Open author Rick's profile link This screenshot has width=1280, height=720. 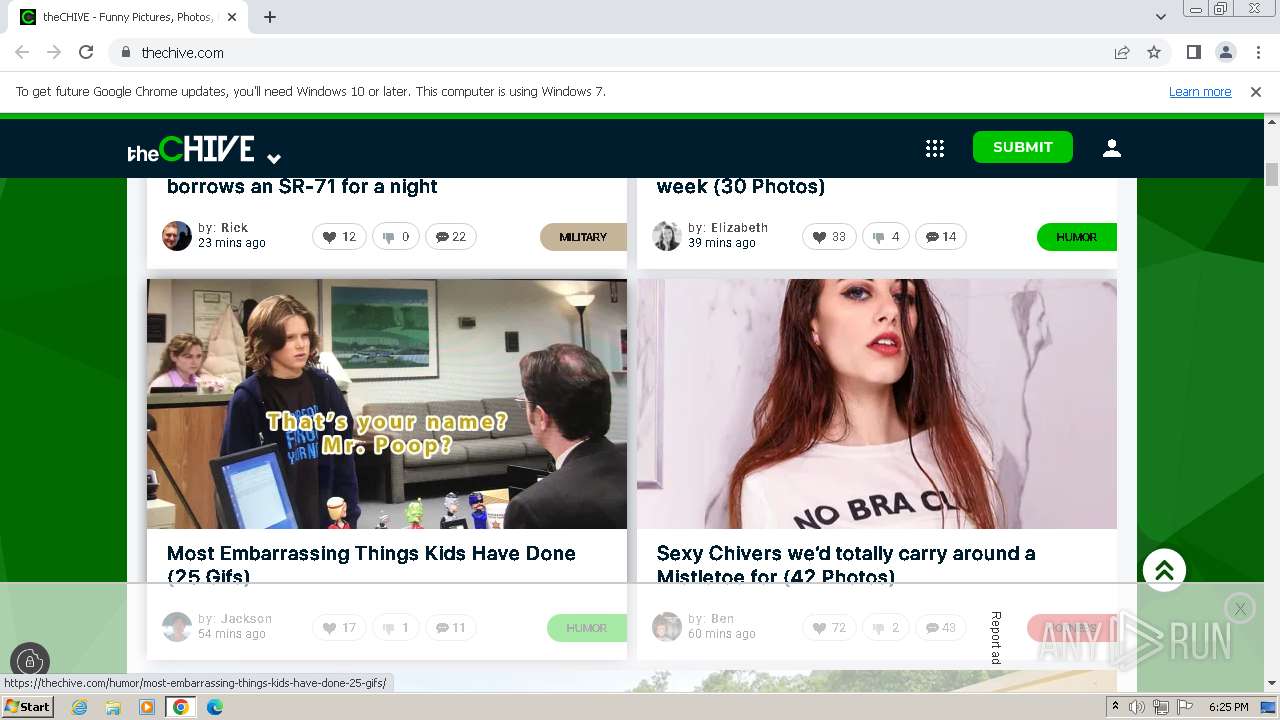click(x=234, y=228)
